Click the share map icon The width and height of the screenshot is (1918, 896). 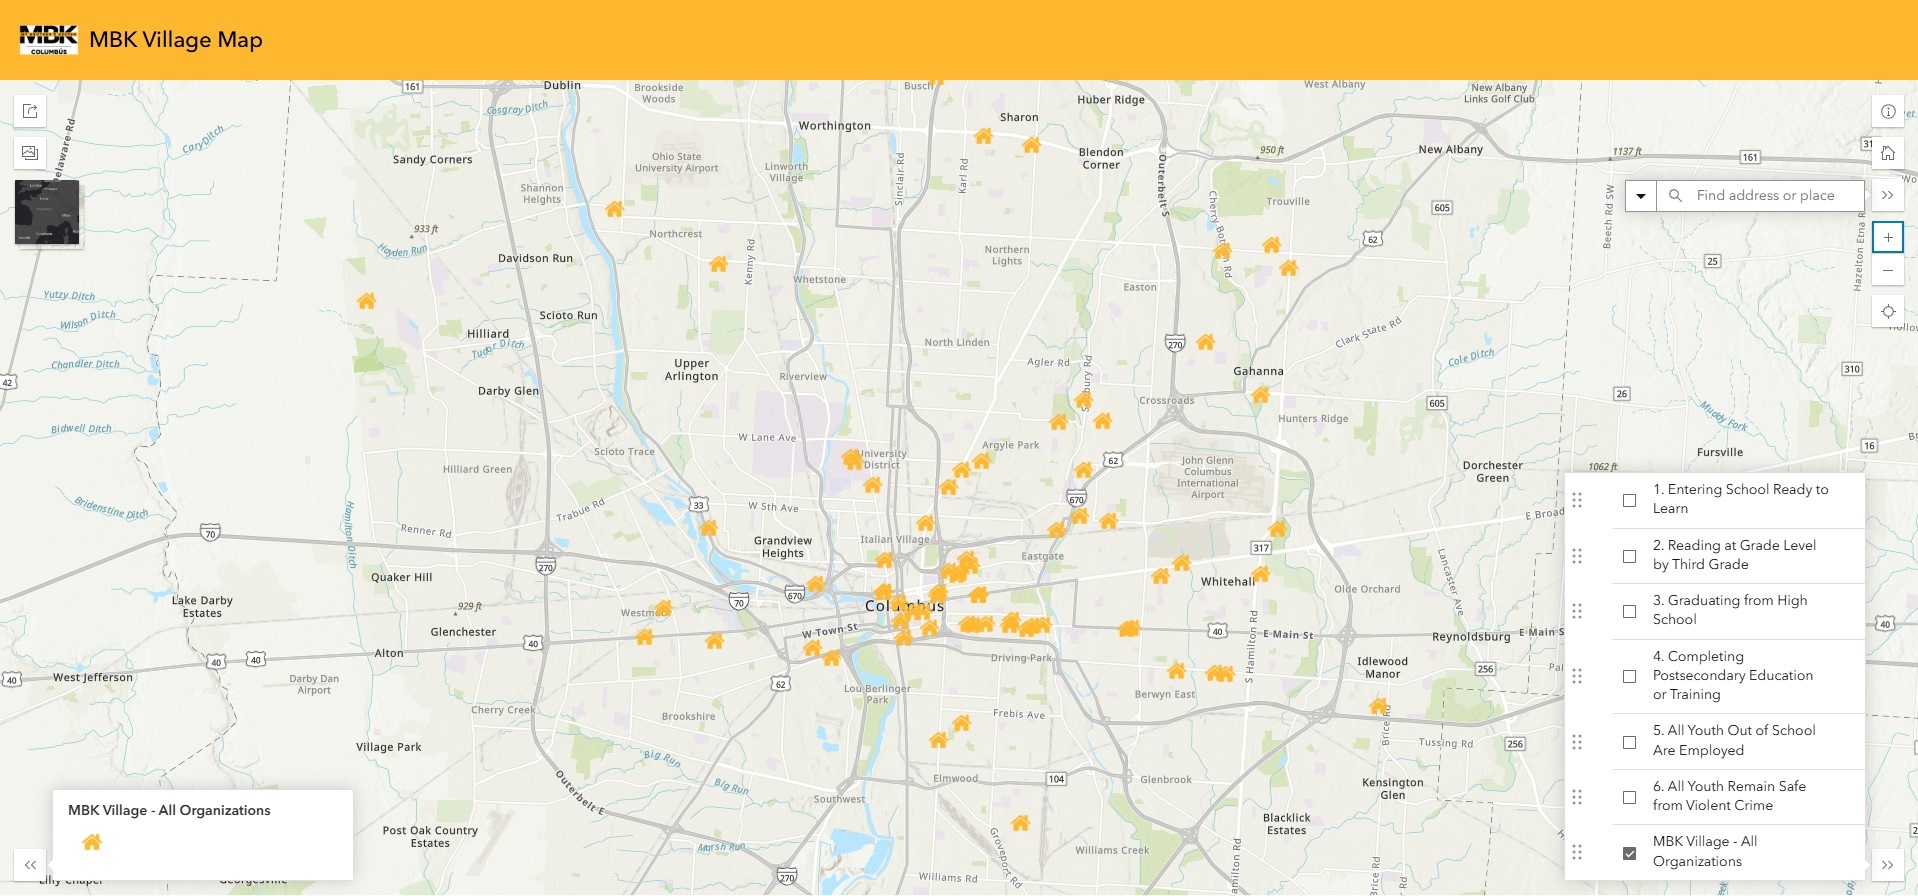point(30,111)
